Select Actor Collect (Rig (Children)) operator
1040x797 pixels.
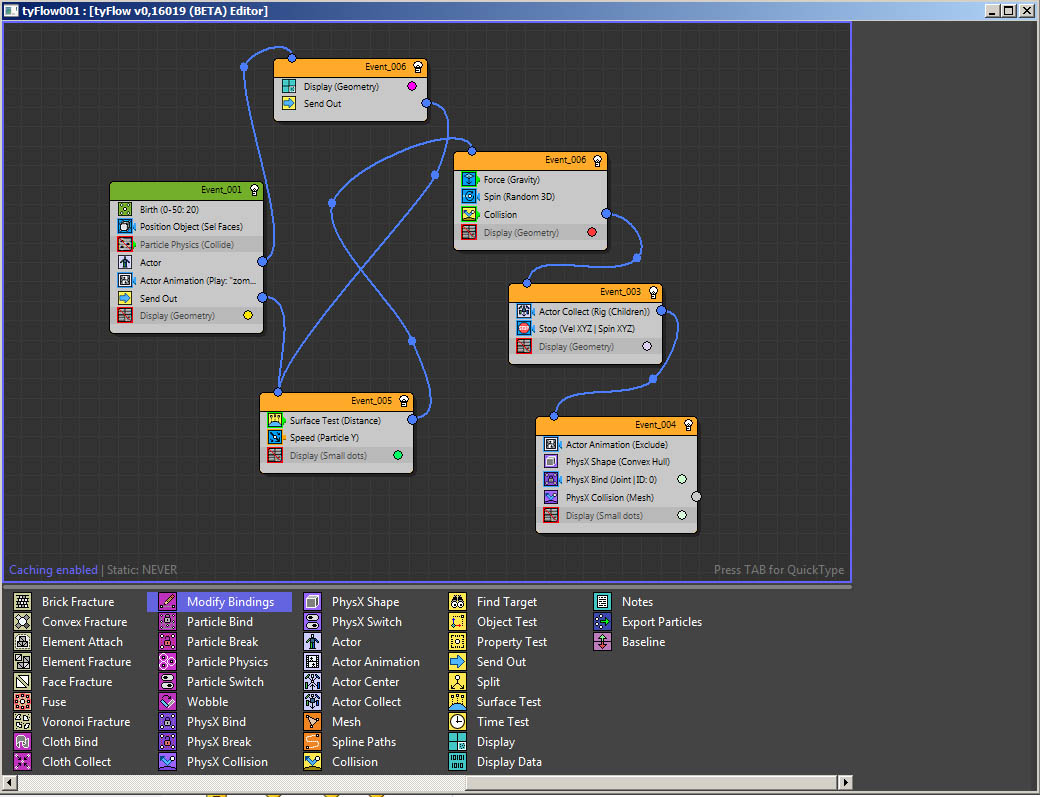click(x=585, y=312)
